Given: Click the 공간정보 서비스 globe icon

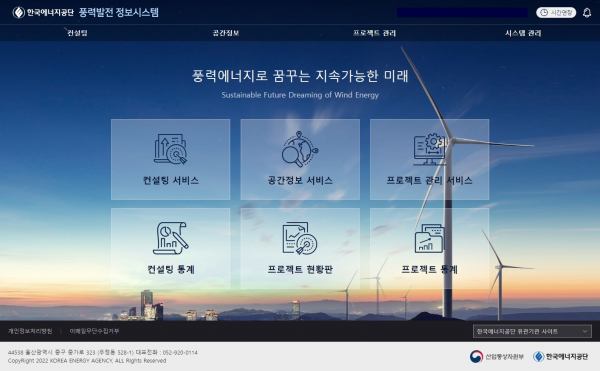Looking at the screenshot, I should 300,149.
